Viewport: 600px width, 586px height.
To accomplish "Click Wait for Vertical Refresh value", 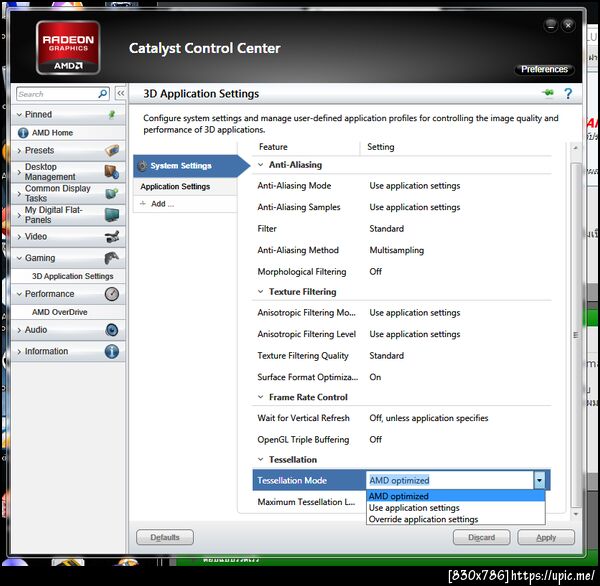I will pos(429,418).
